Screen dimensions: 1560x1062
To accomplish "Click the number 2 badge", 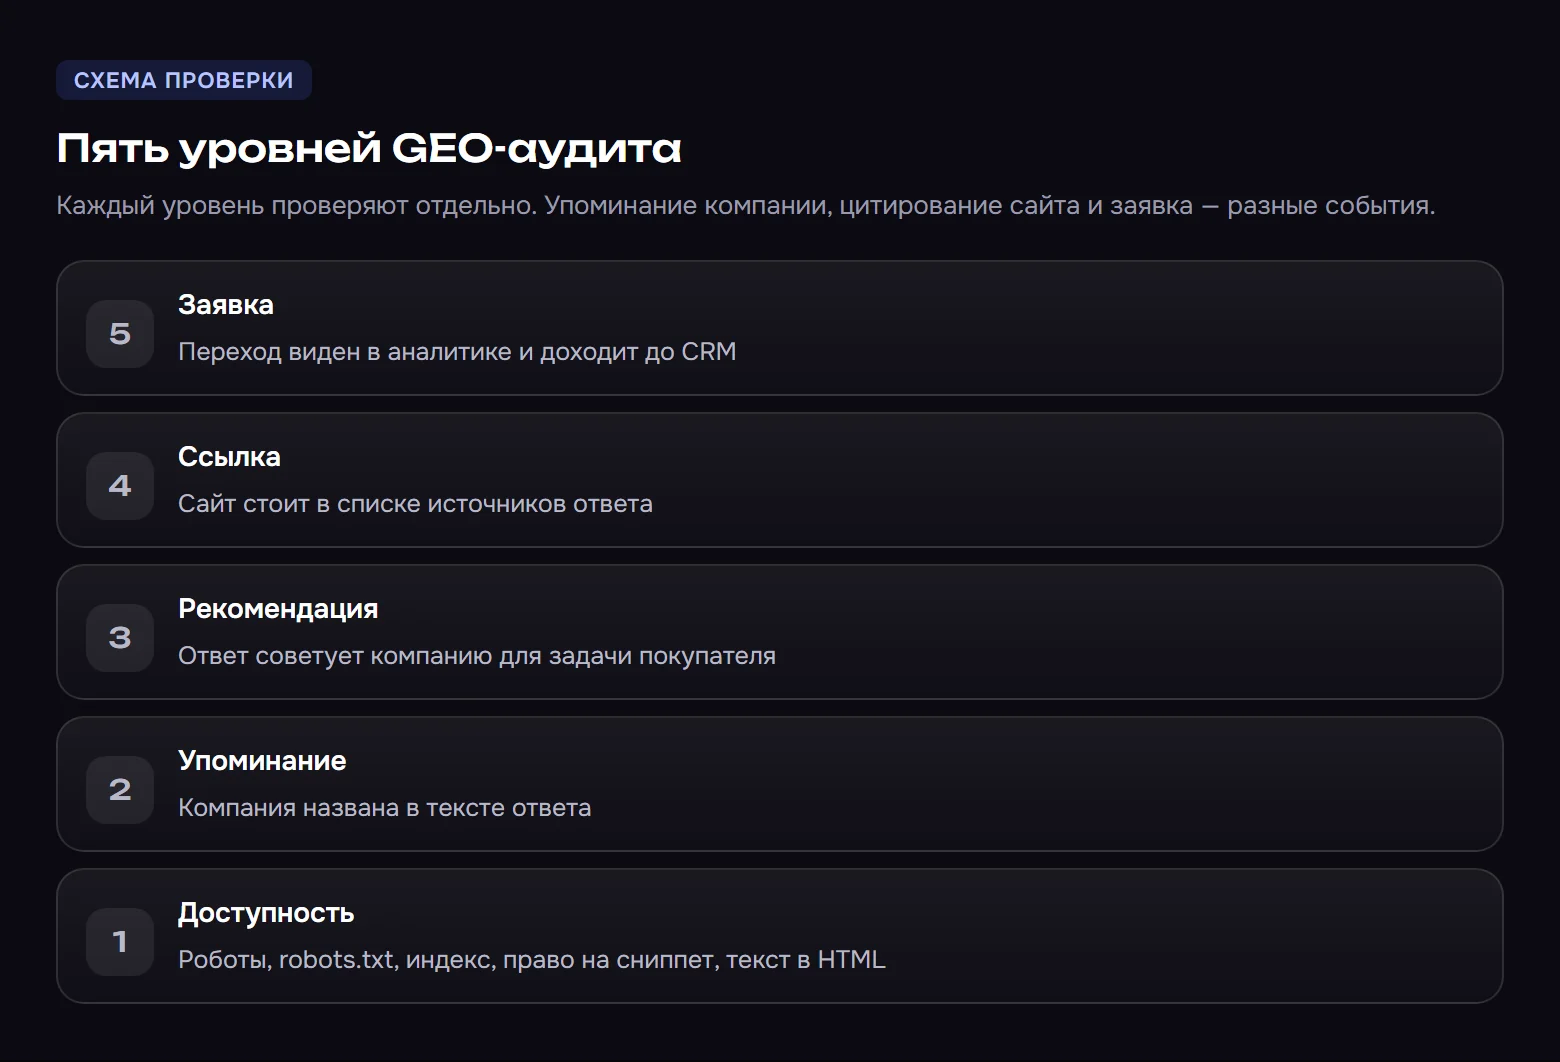I will (120, 789).
